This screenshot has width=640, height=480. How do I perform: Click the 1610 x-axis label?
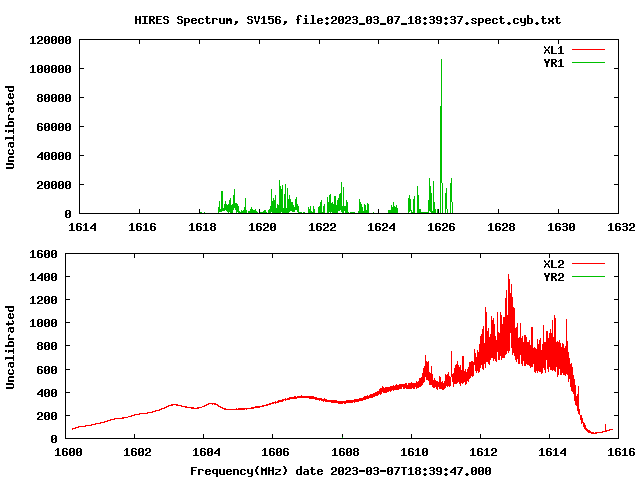coord(414,452)
